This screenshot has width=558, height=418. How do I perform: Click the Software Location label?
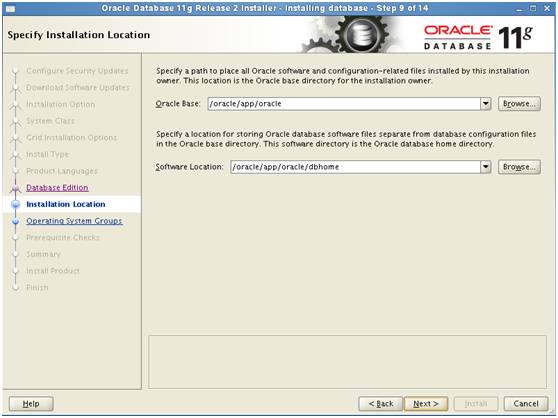[x=189, y=167]
